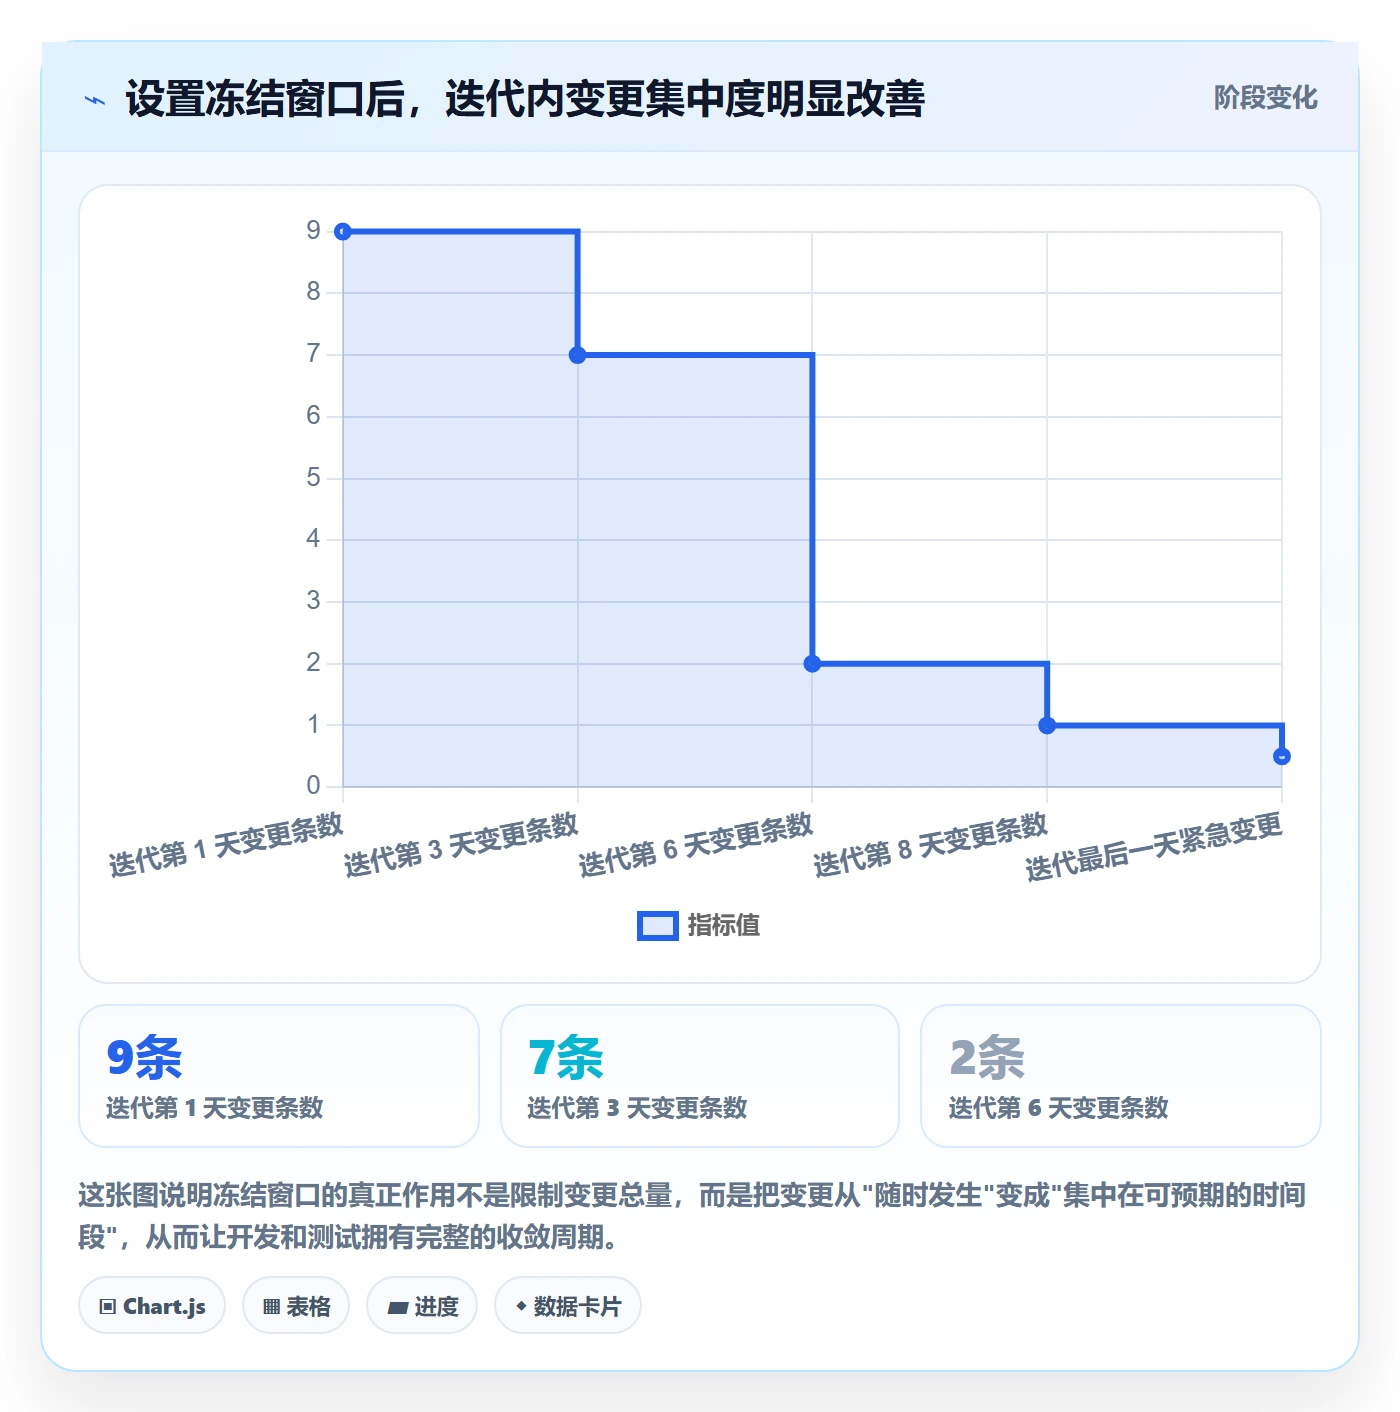Image resolution: width=1400 pixels, height=1412 pixels.
Task: Click the square icon in the Chart.js tag
Action: [x=108, y=1307]
